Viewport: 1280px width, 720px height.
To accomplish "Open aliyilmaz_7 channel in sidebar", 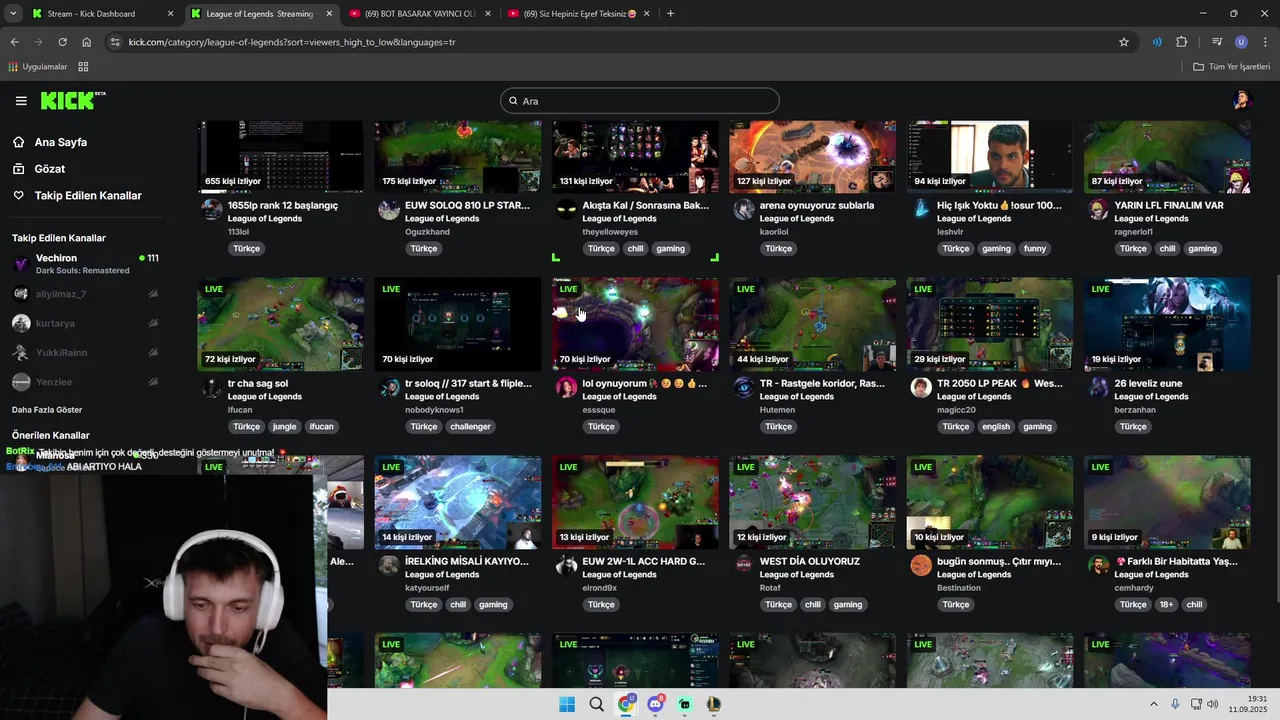I will tap(85, 294).
